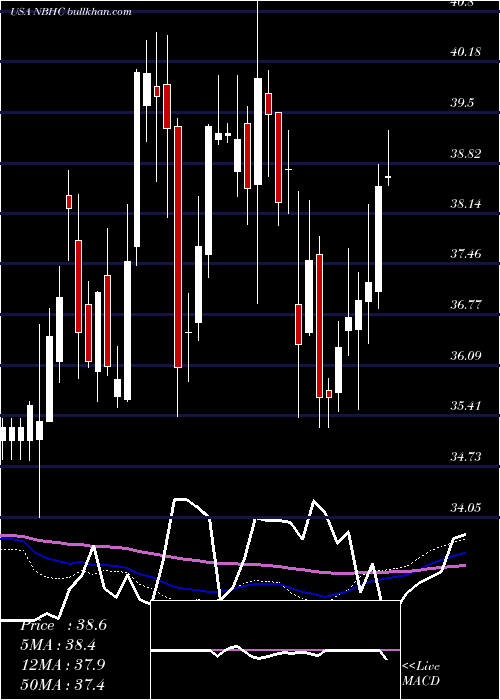
Task: Click the last candlestick near 38.6
Action: [x=388, y=177]
